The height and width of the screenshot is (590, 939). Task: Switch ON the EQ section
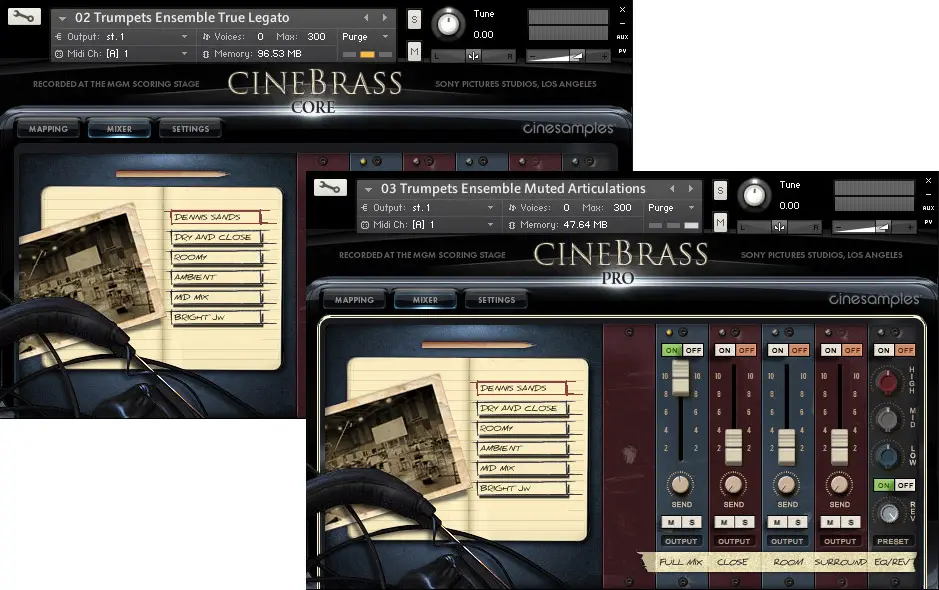[883, 350]
